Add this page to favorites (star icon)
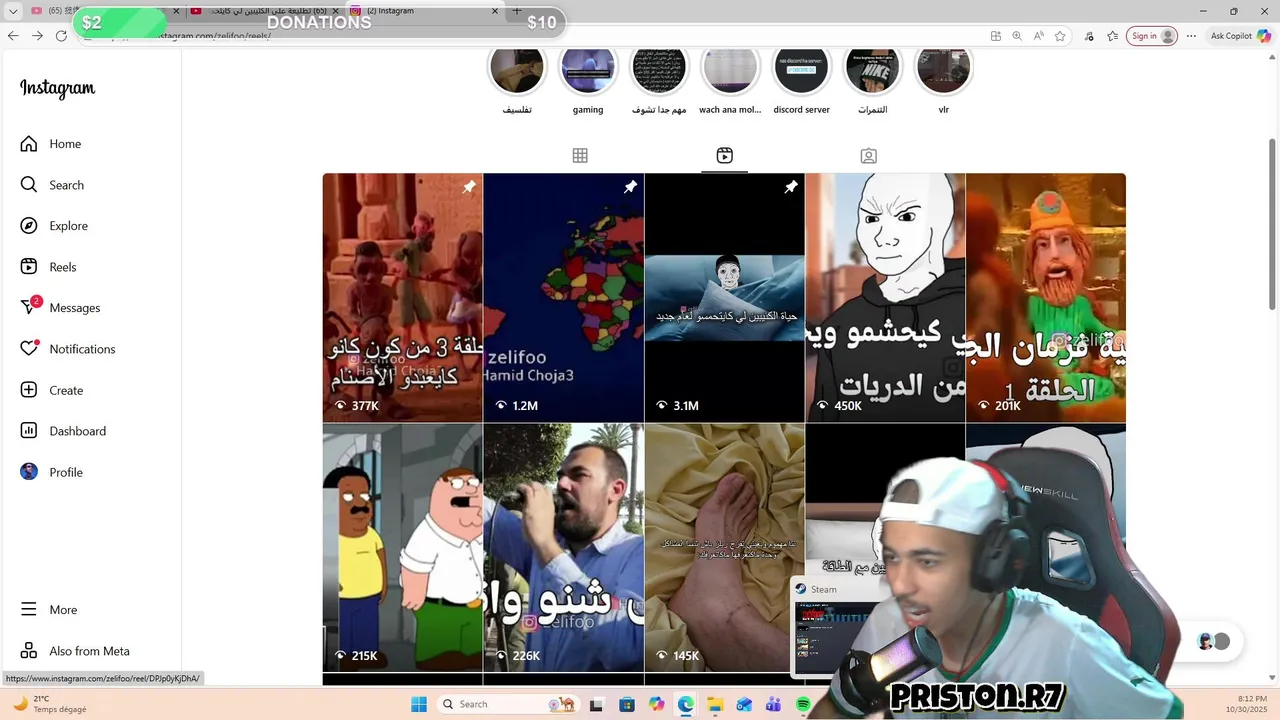The height and width of the screenshot is (720, 1280). (1060, 35)
